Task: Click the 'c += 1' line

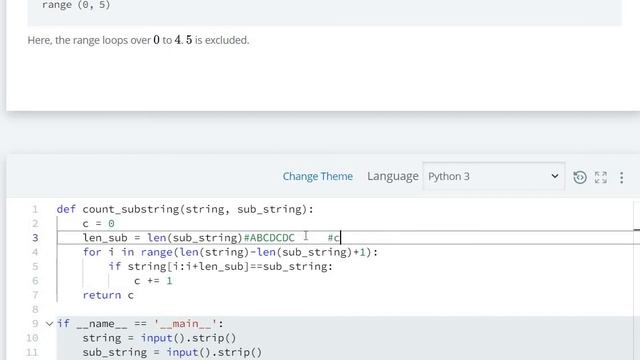Action: coord(153,281)
